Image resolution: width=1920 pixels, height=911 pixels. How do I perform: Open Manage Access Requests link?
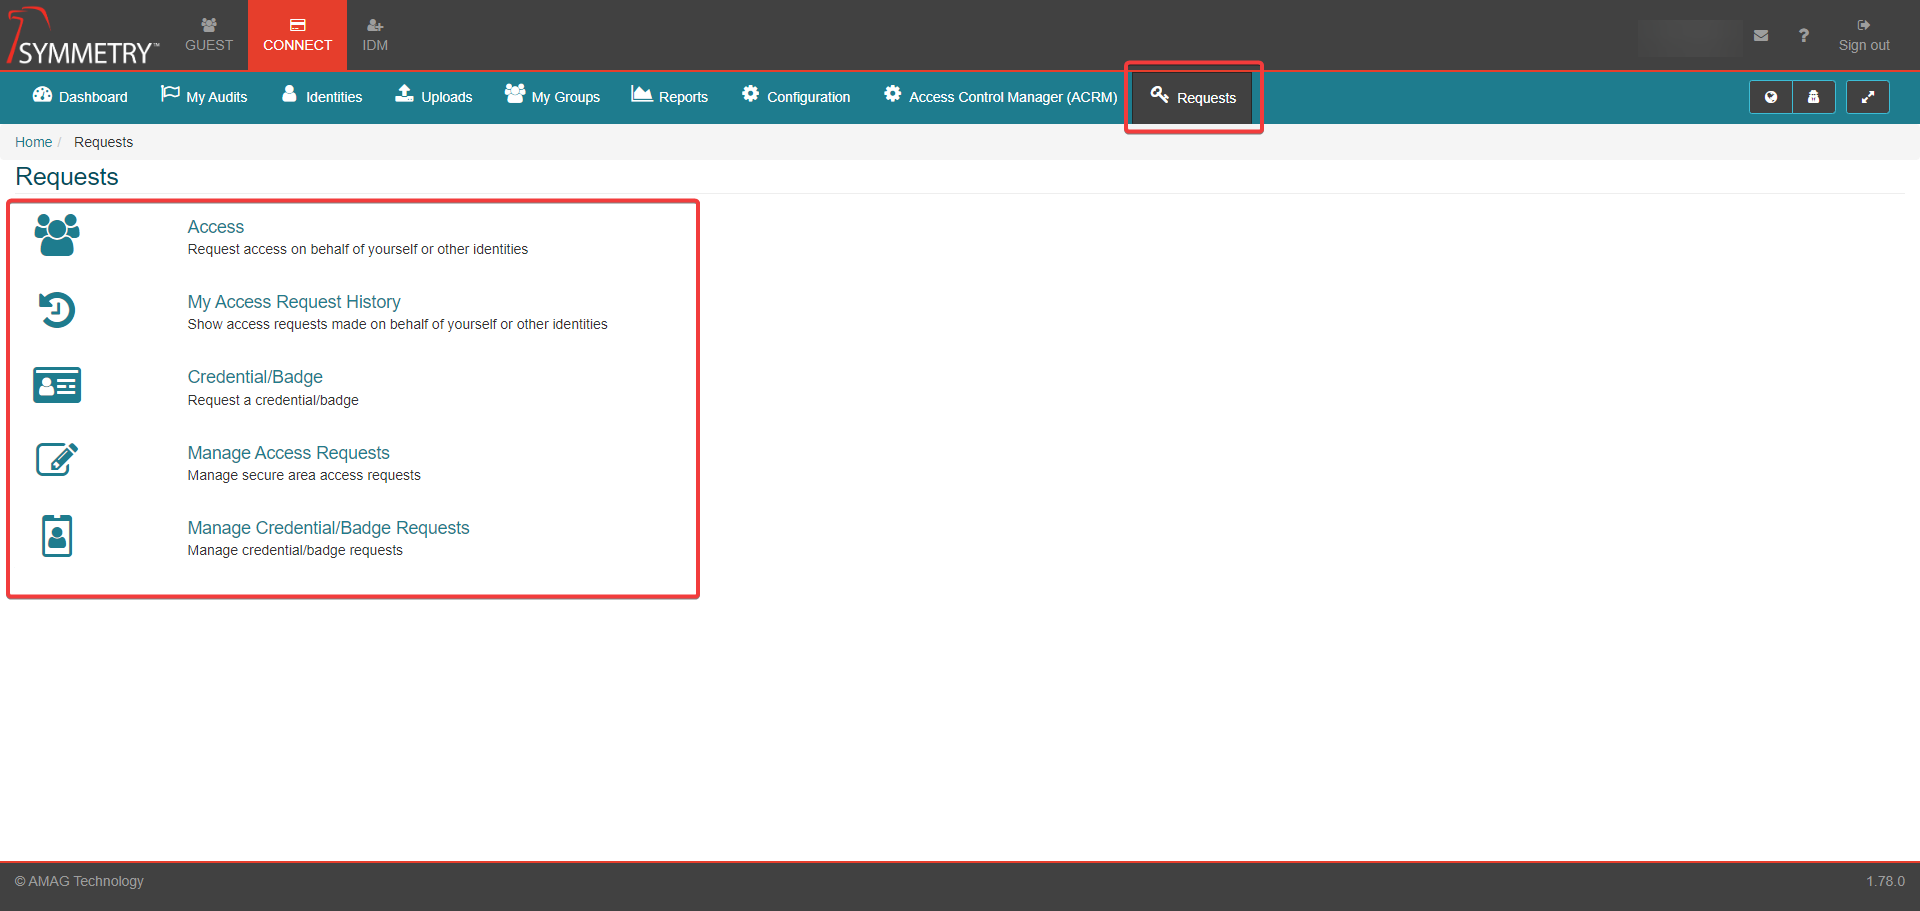coord(288,453)
